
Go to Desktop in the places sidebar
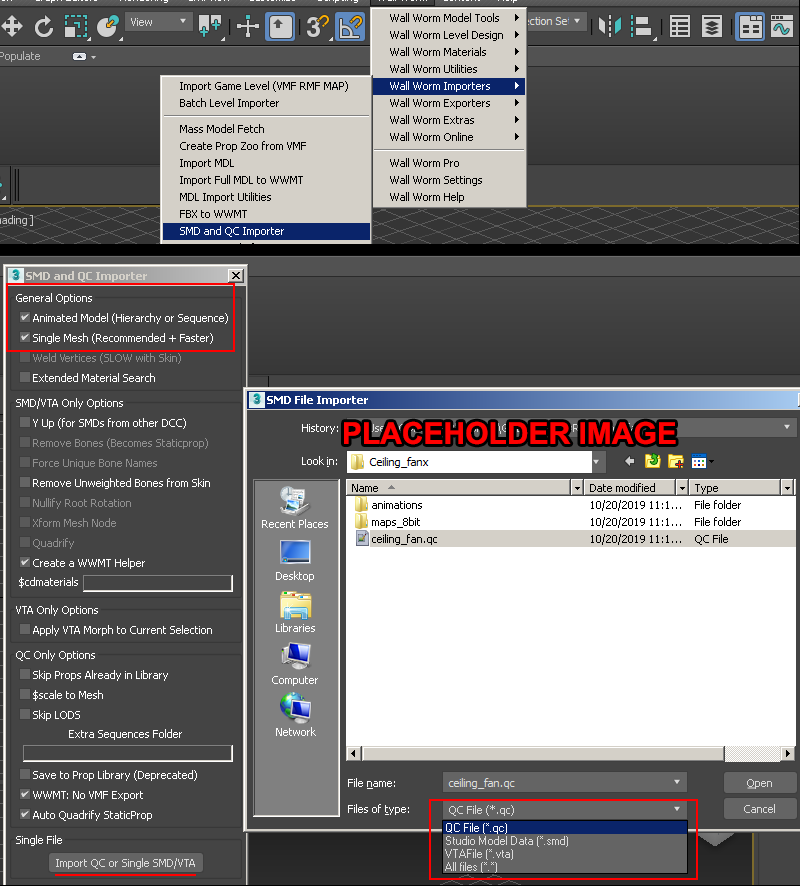click(x=294, y=561)
